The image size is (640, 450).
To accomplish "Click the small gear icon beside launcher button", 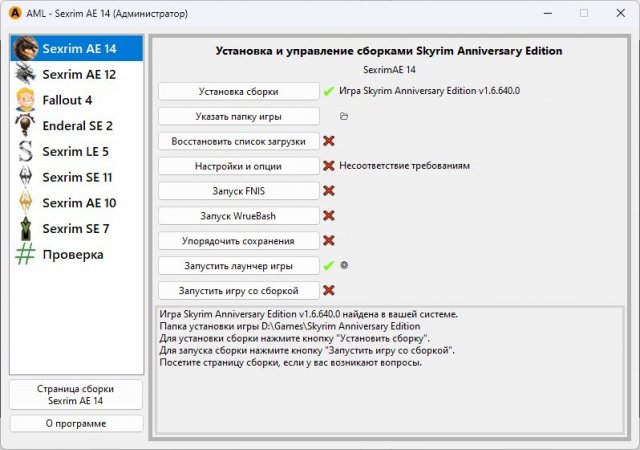I will coord(344,266).
